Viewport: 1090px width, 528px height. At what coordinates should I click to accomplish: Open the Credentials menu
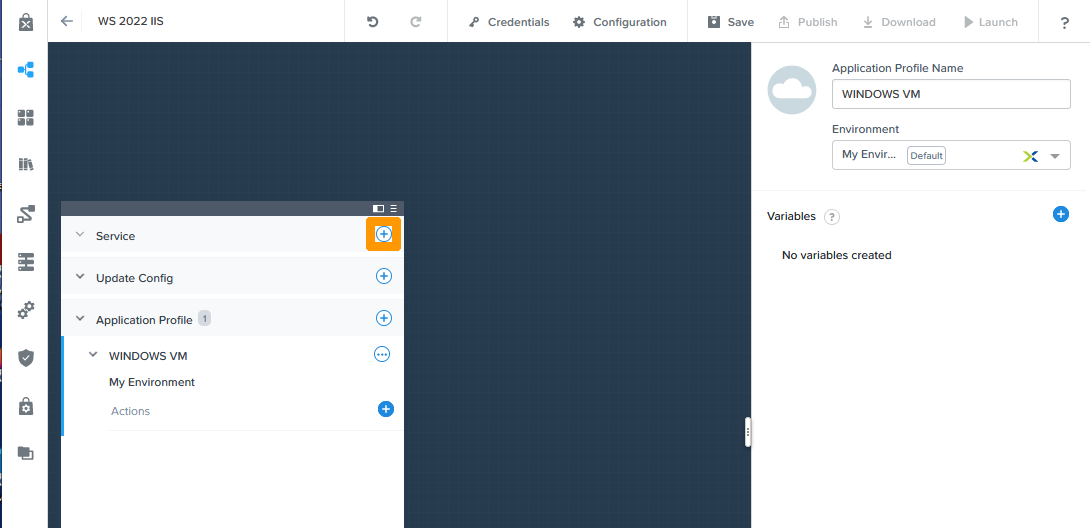point(509,22)
